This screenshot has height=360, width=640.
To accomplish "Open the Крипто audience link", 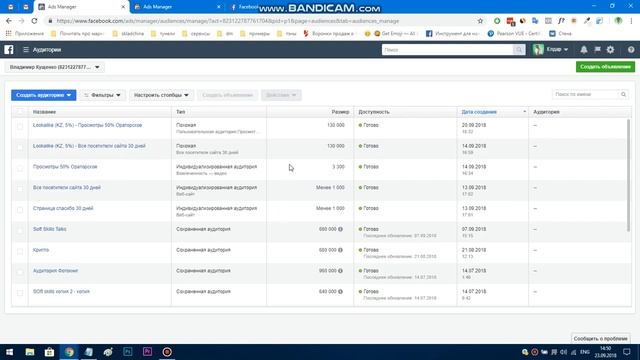I will 41,250.
